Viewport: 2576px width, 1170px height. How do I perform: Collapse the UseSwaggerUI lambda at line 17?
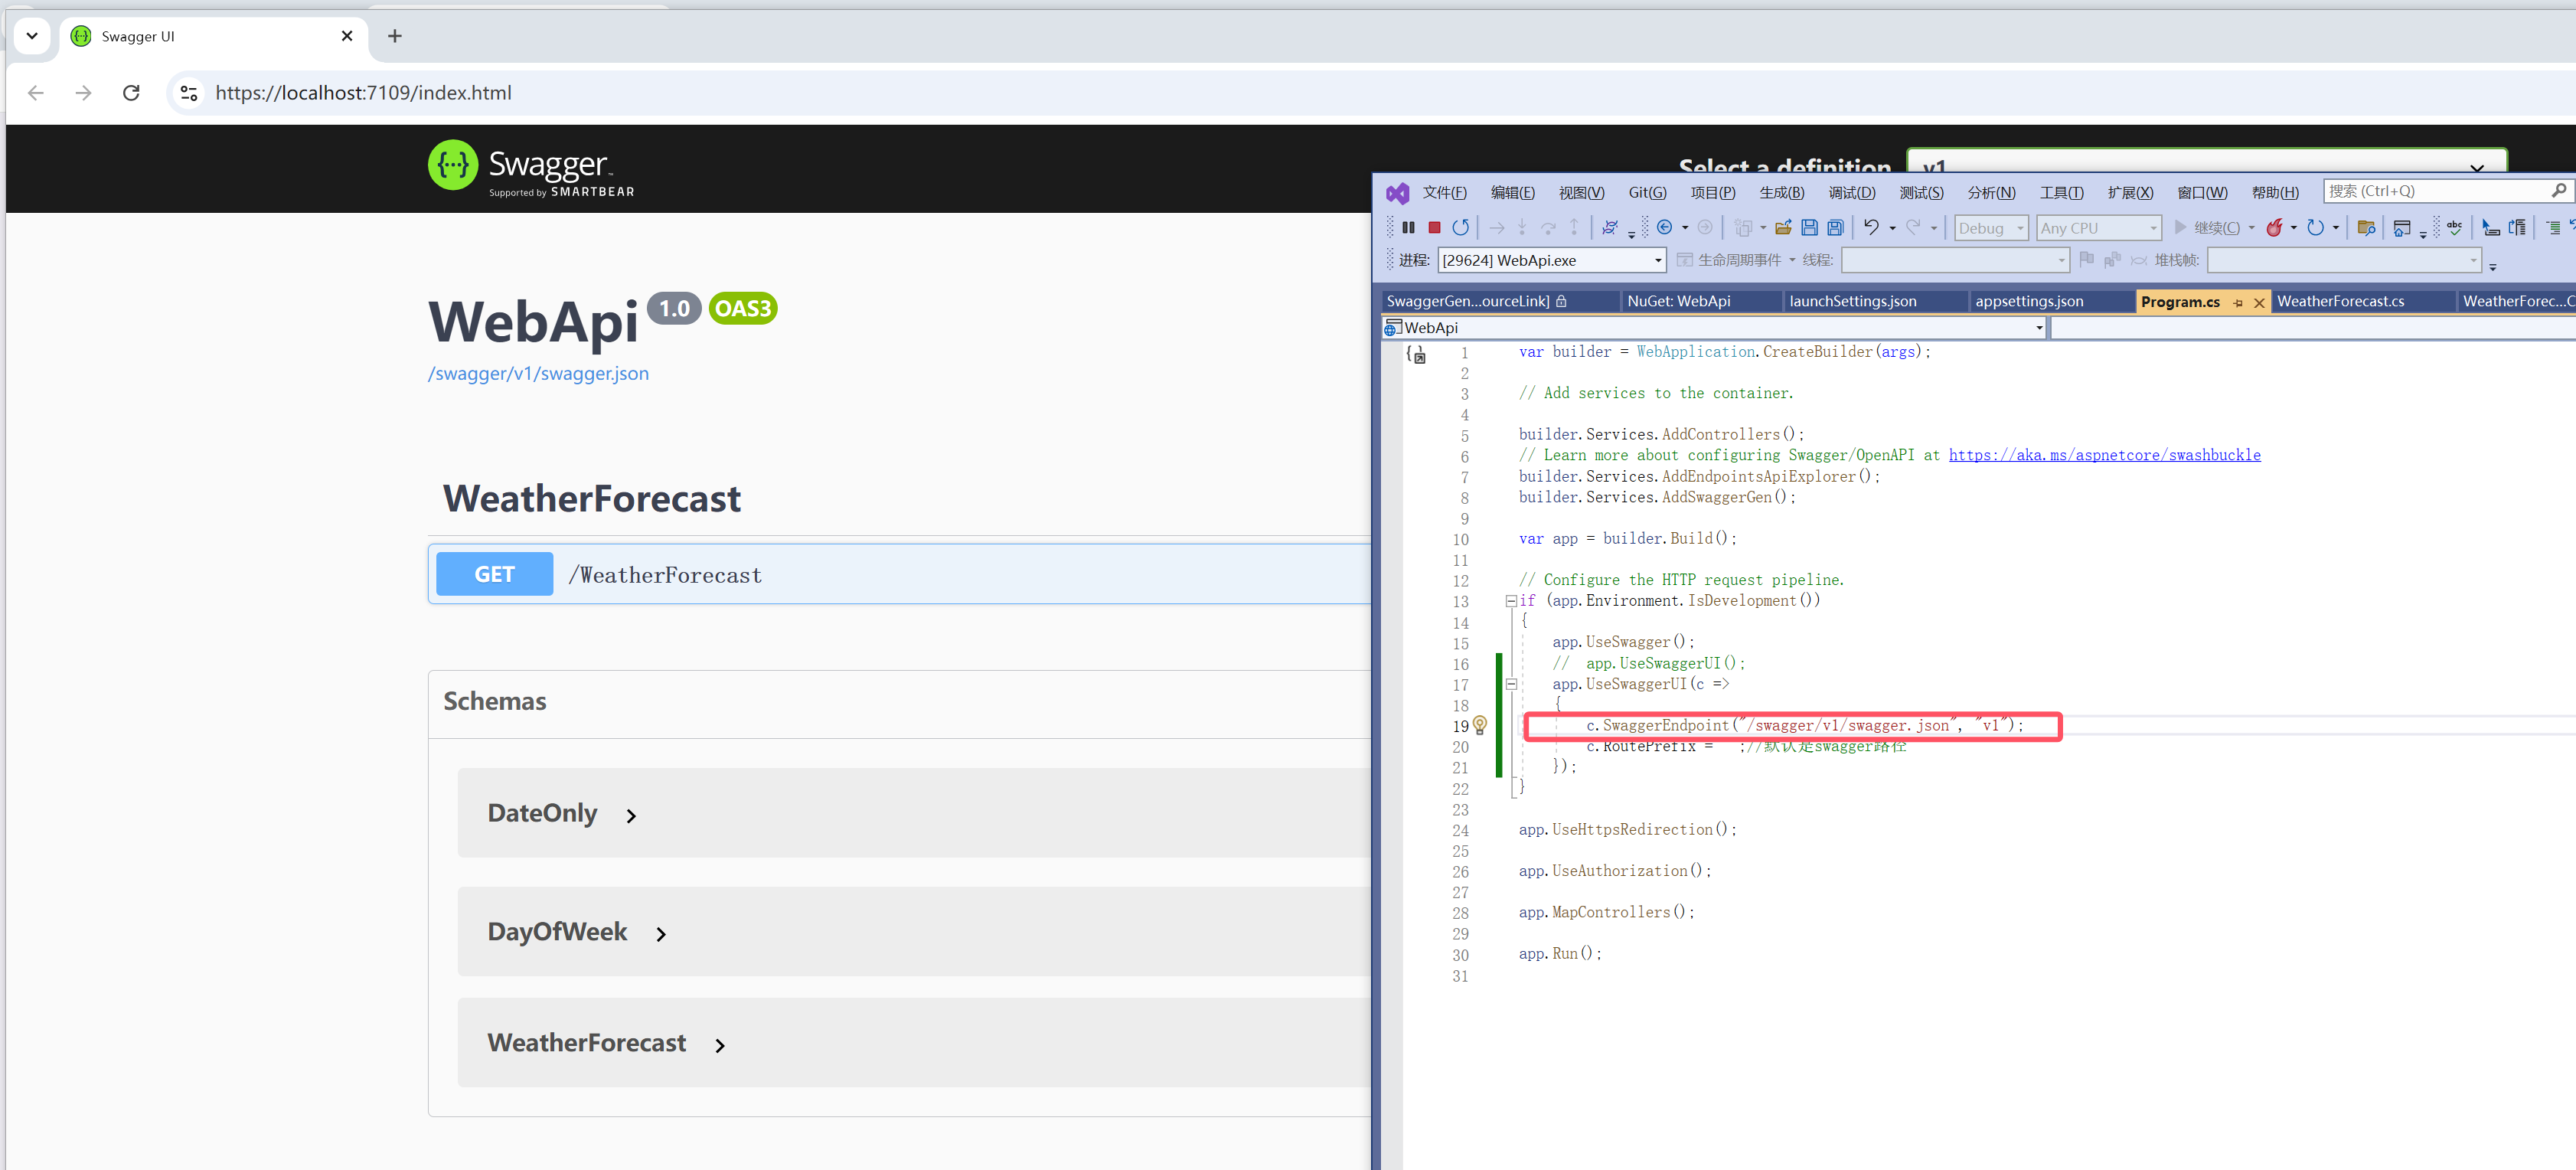(1511, 684)
